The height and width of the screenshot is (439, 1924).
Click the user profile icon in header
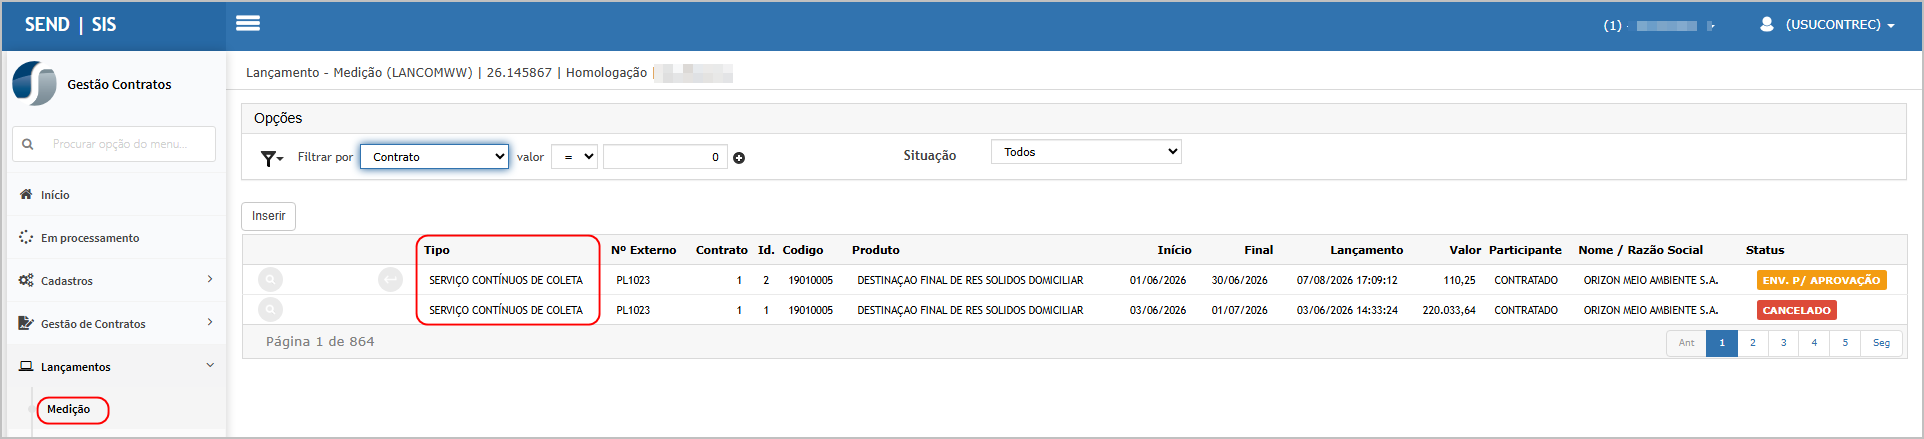[x=1767, y=24]
